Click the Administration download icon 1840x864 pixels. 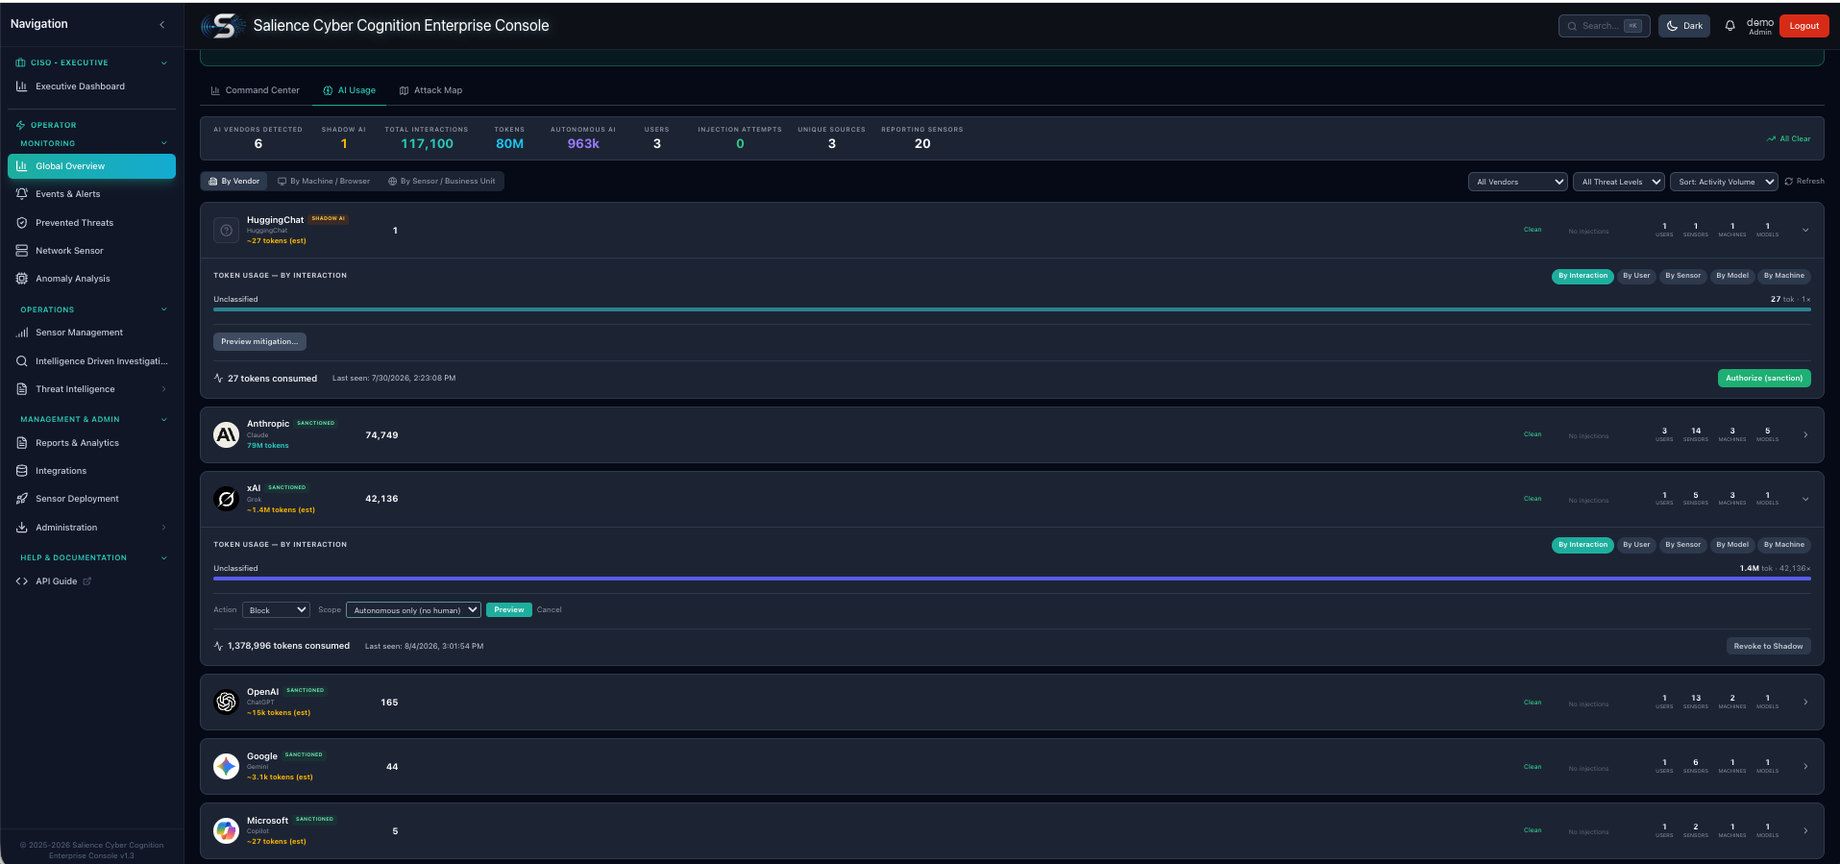(21, 528)
